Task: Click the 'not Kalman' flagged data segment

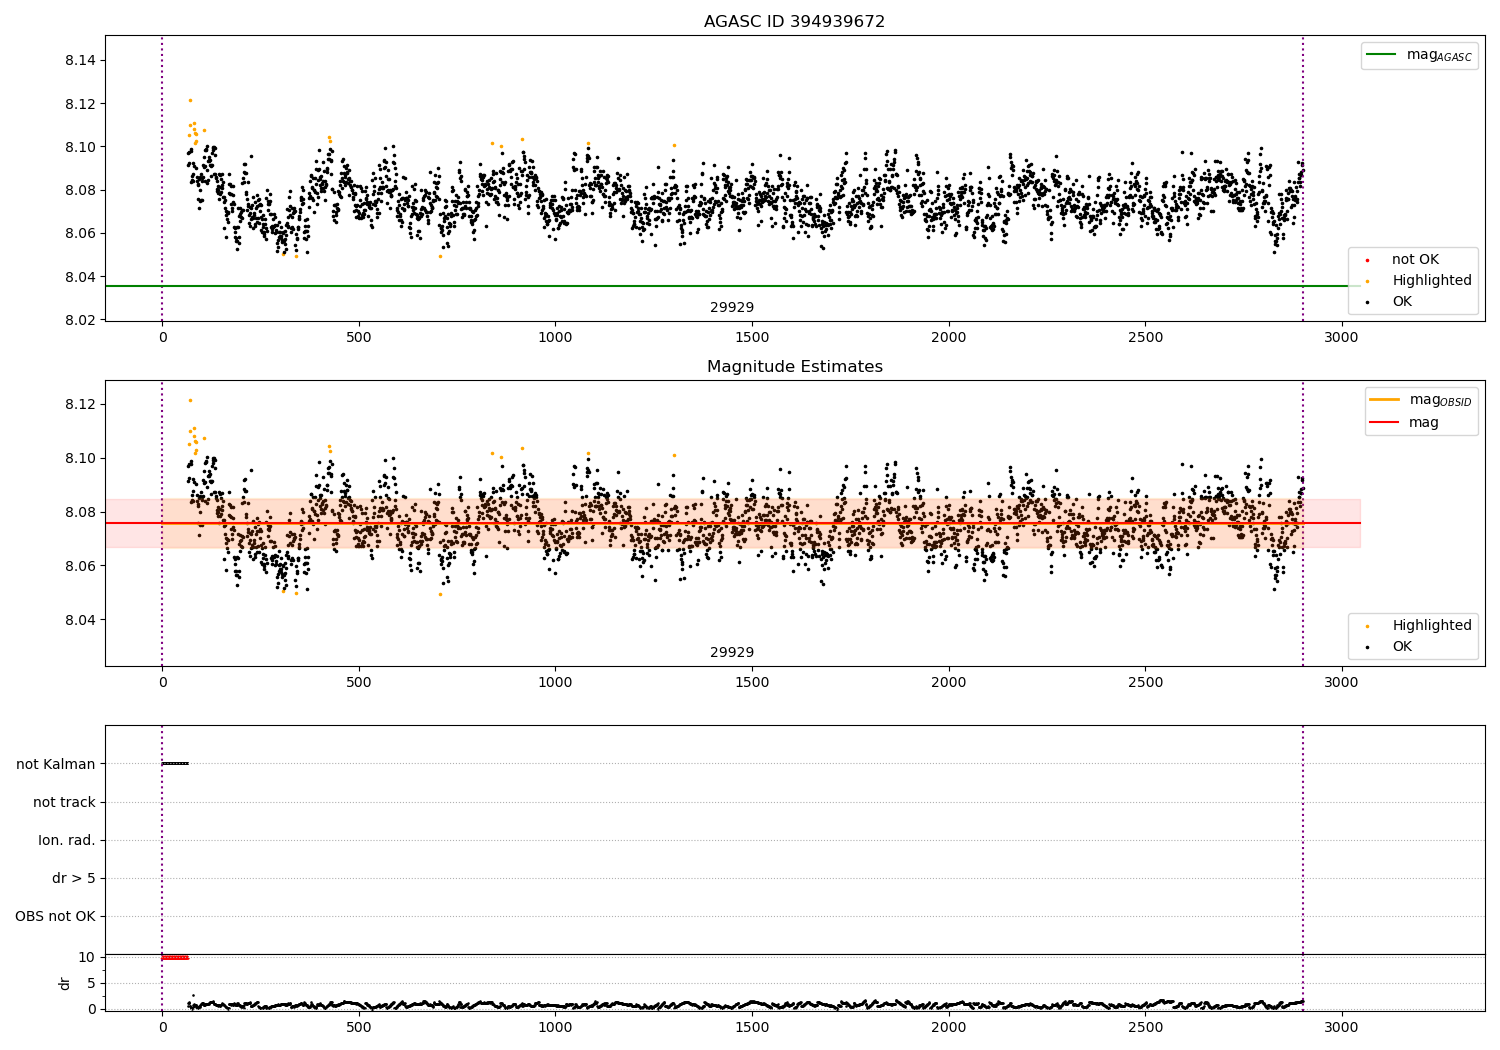Action: pyautogui.click(x=175, y=763)
